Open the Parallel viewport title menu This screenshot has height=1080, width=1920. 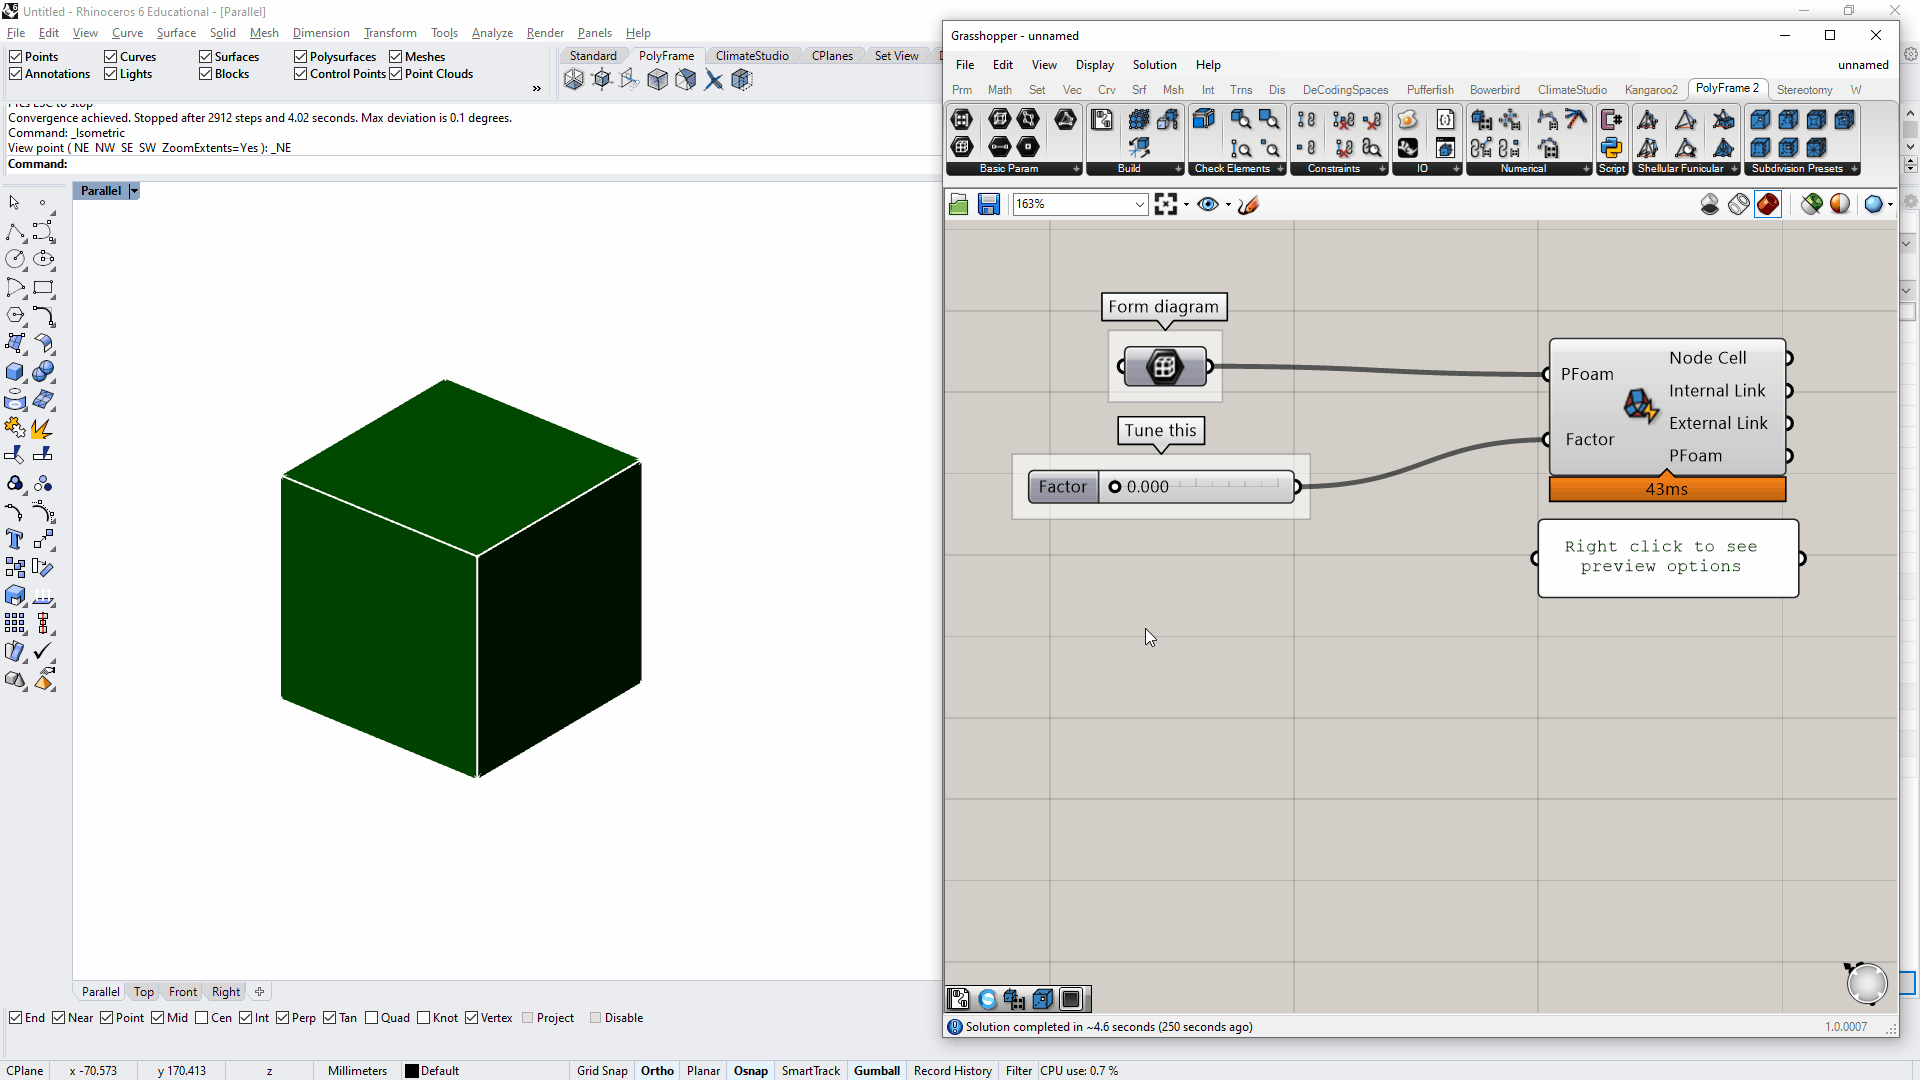[x=134, y=190]
